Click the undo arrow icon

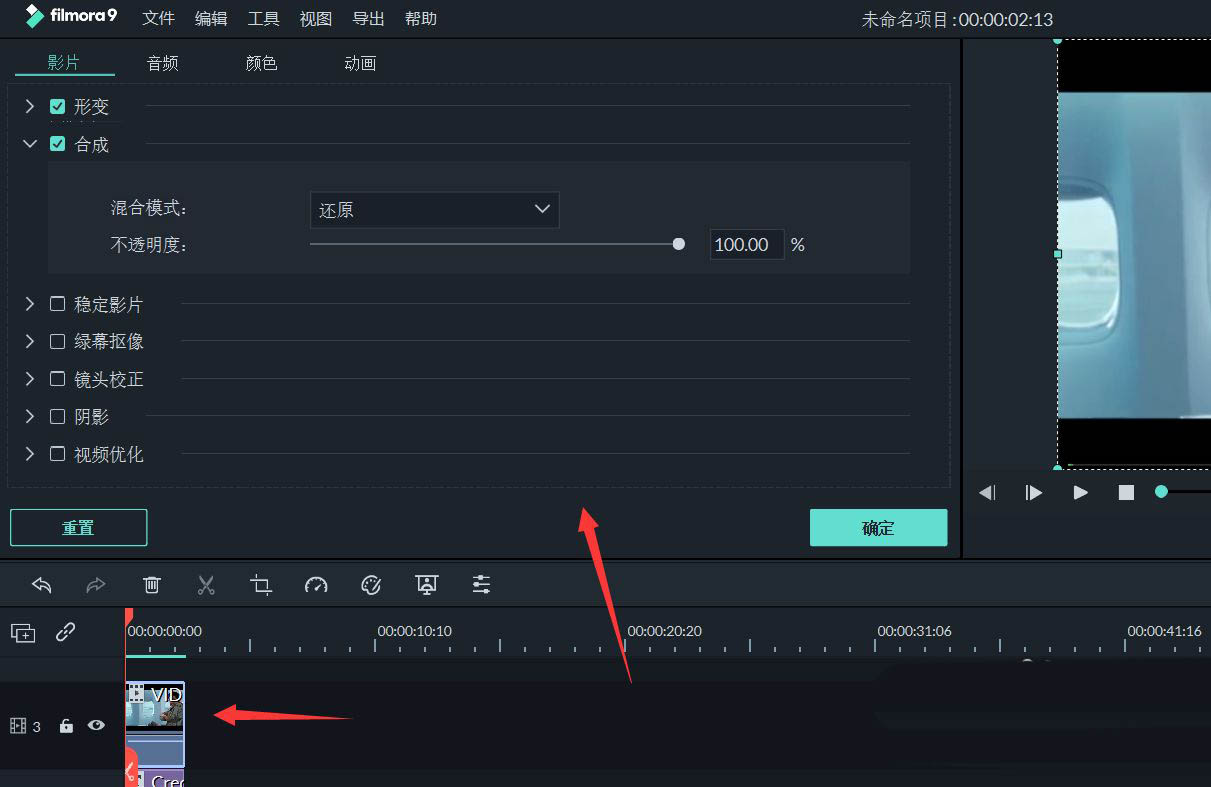(x=41, y=585)
